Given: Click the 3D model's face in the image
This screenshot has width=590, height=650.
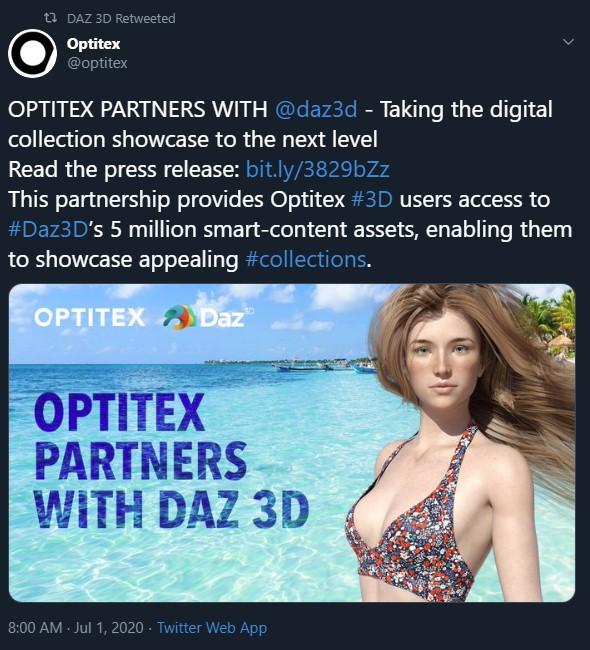Looking at the screenshot, I should point(444,365).
